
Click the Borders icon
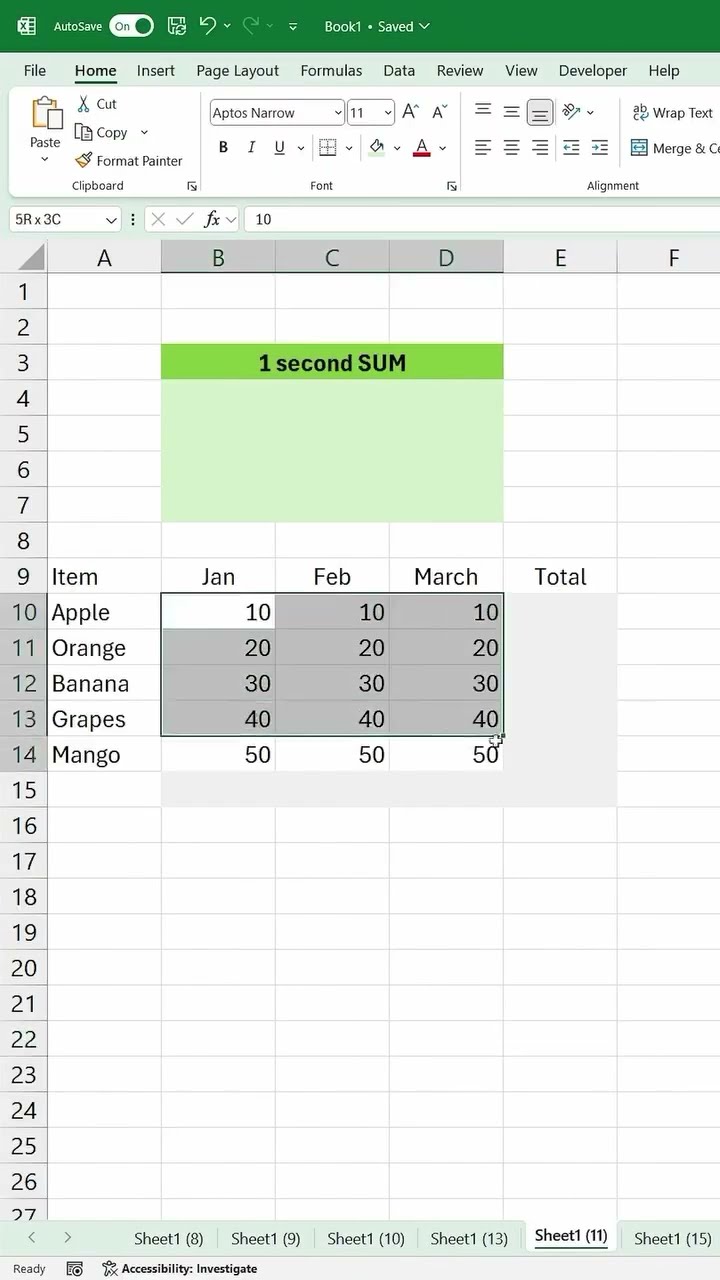[x=327, y=148]
